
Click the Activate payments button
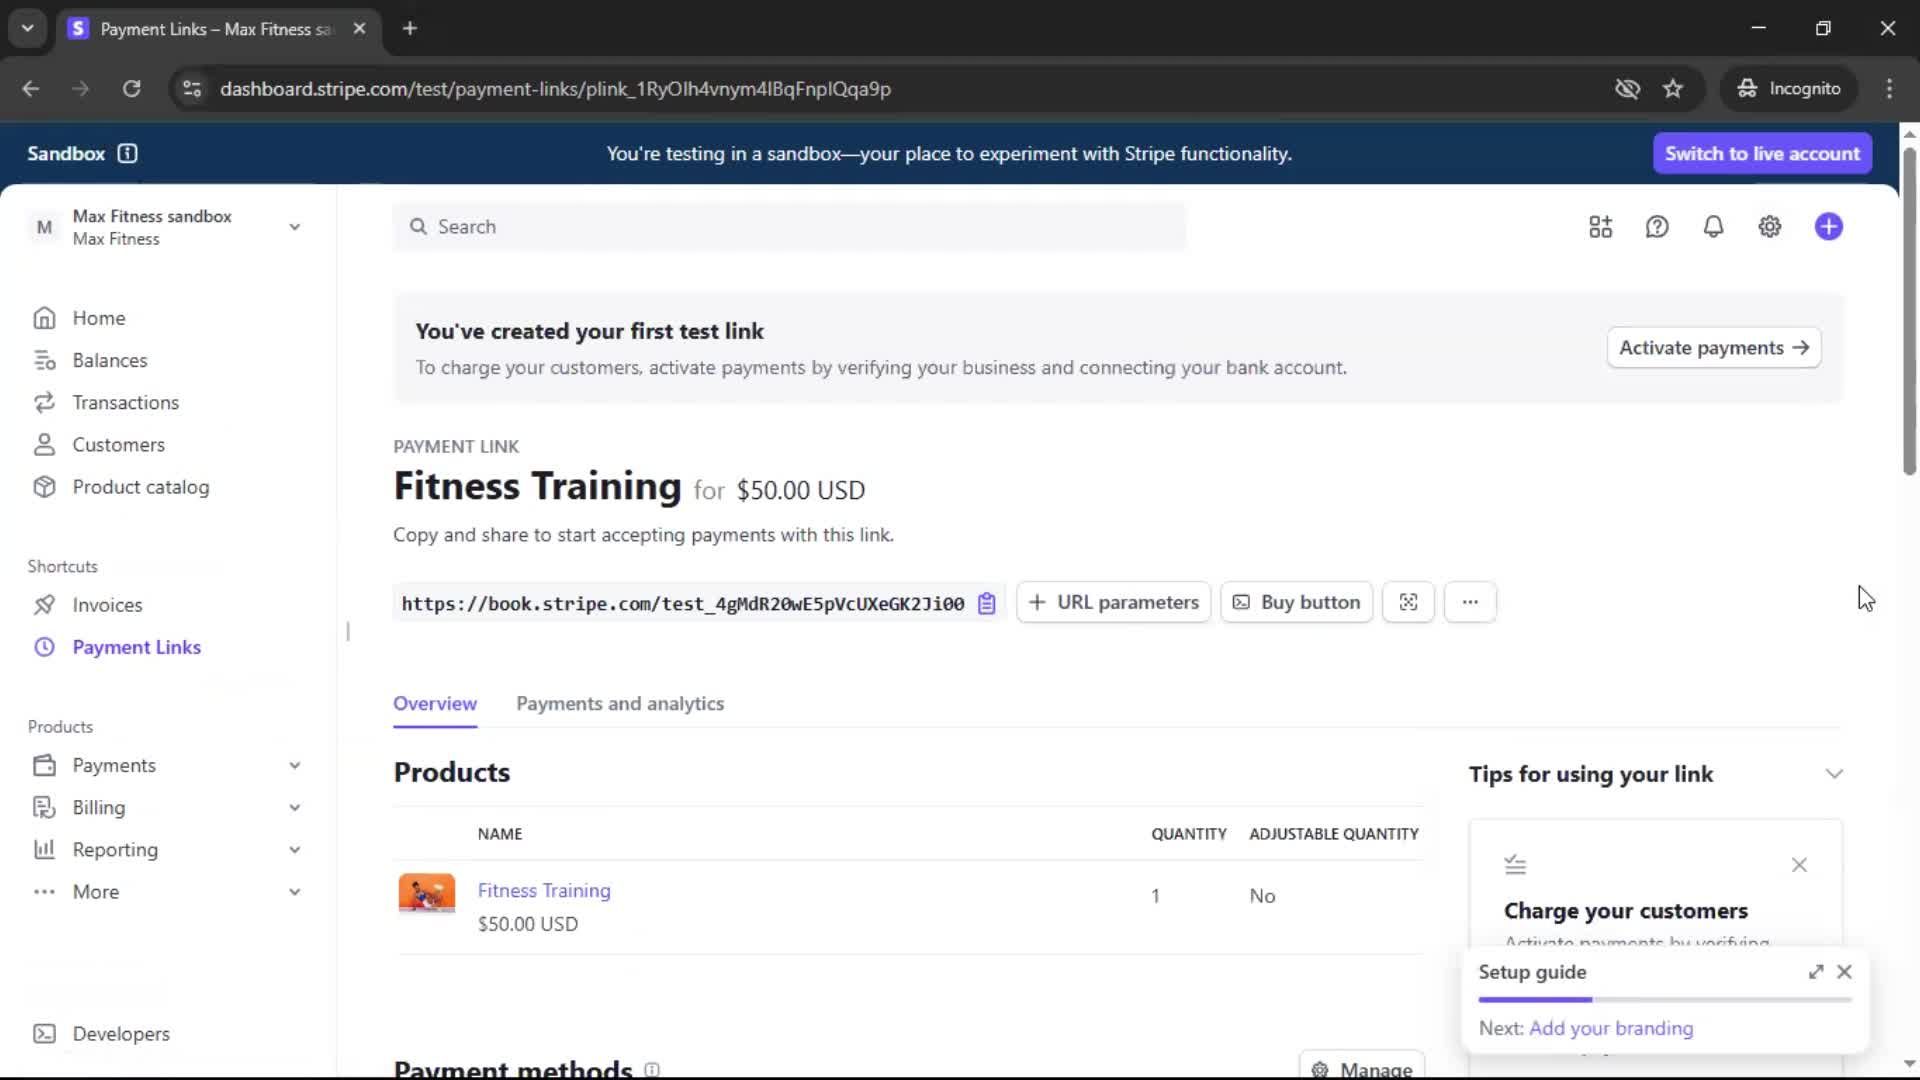[x=1713, y=347]
